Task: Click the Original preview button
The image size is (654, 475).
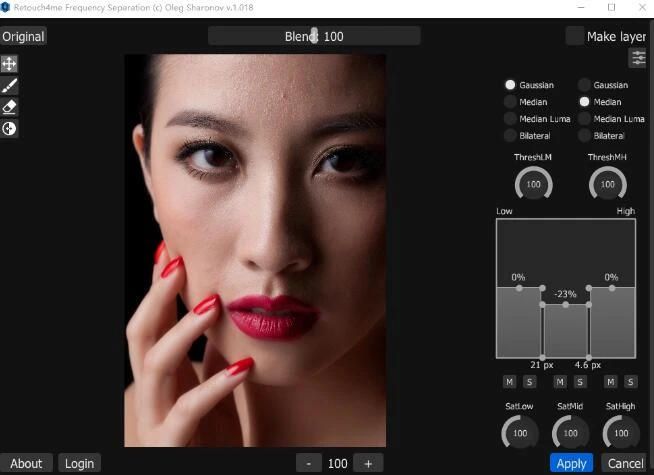Action: pyautogui.click(x=23, y=36)
